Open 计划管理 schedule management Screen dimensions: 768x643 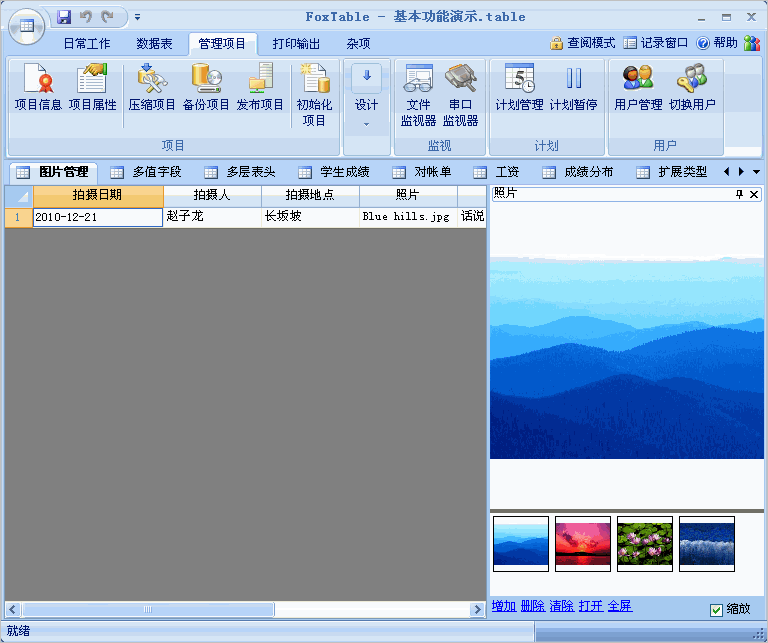(519, 87)
